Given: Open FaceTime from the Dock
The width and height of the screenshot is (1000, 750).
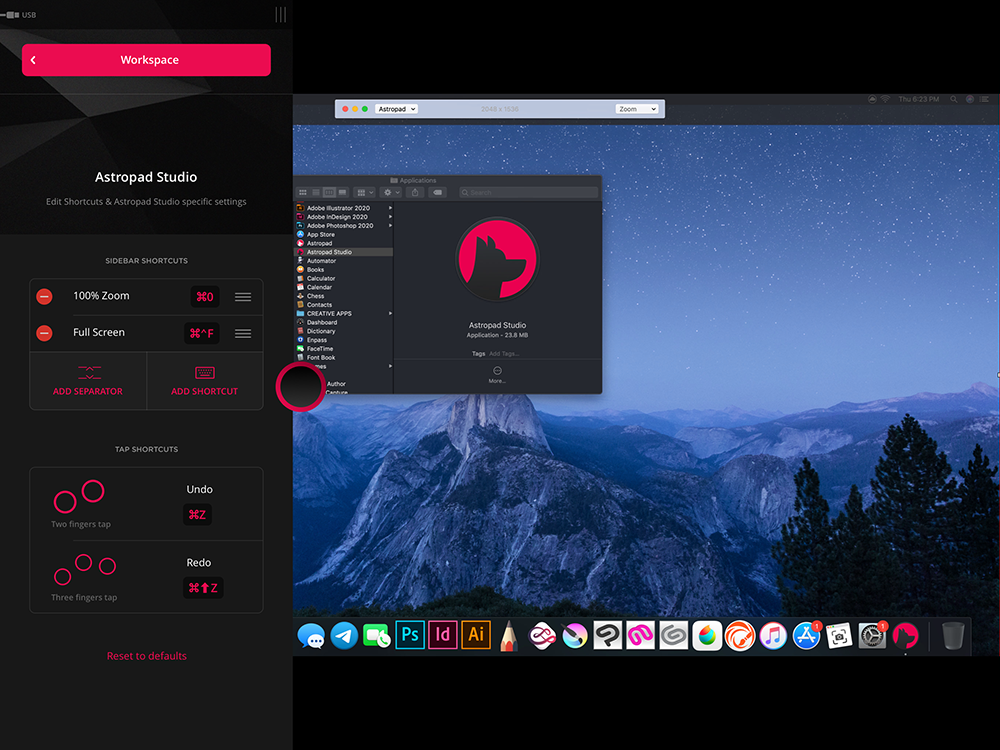Looking at the screenshot, I should pos(377,636).
